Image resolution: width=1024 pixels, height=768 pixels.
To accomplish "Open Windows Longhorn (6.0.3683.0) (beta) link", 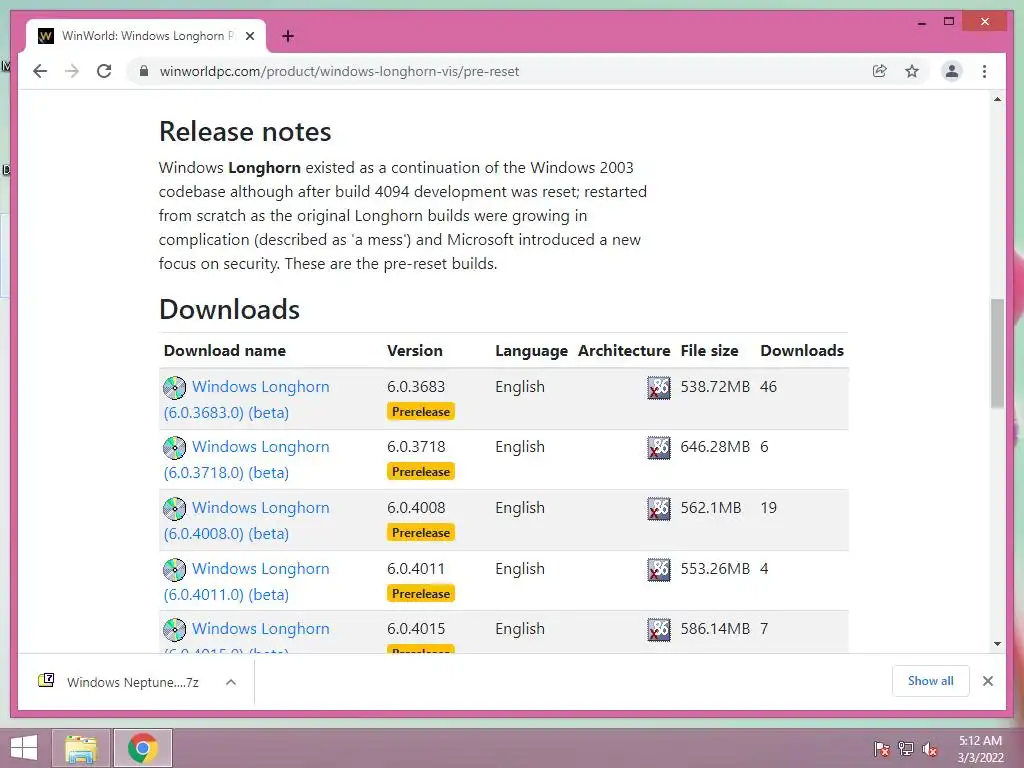I will tap(246, 399).
